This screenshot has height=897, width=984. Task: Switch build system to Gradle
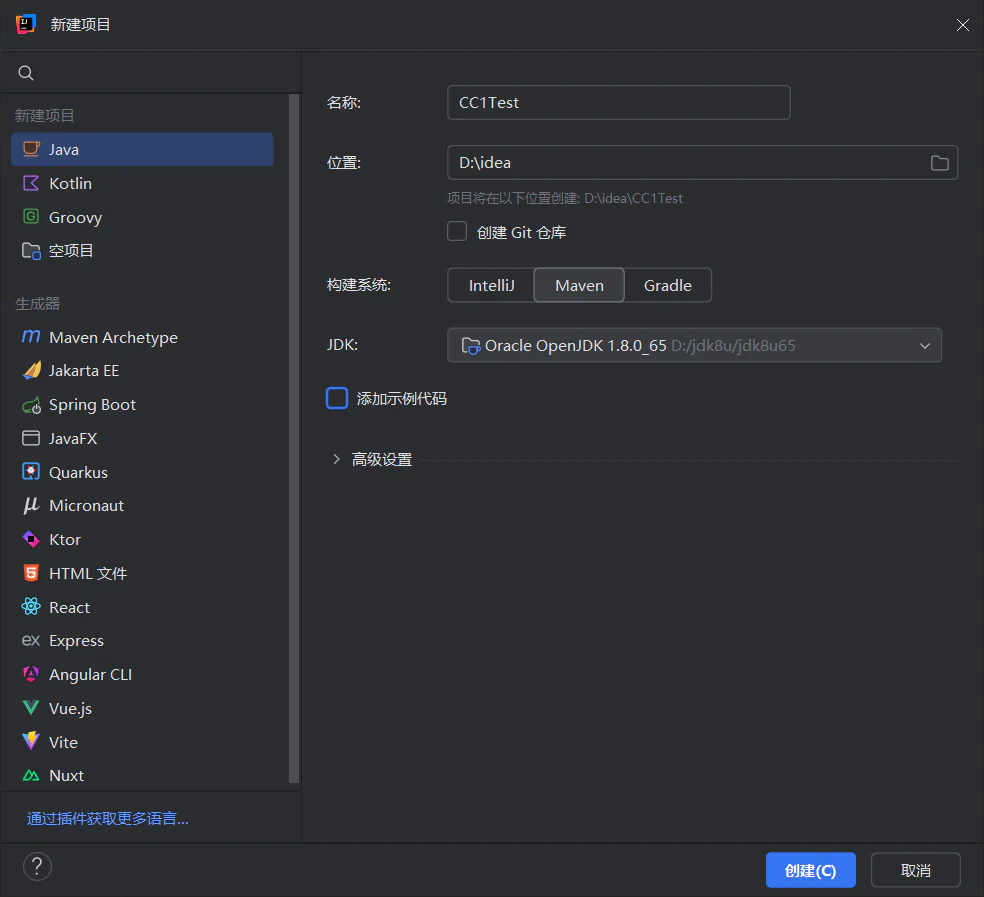(x=668, y=286)
